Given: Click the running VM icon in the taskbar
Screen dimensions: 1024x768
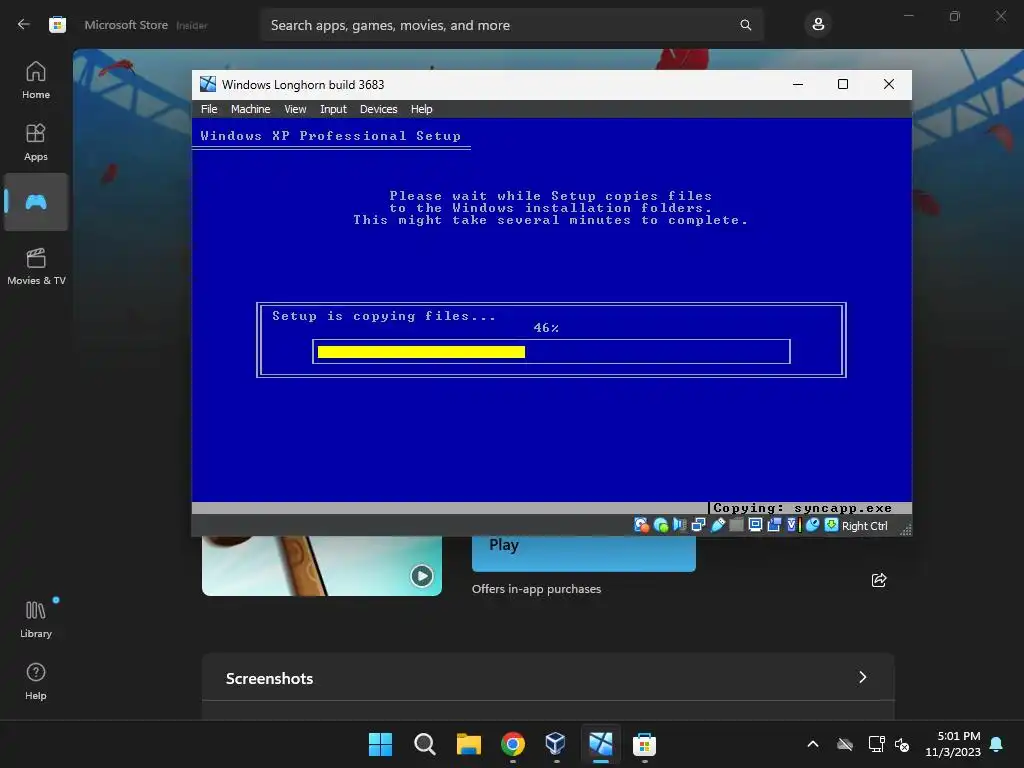Looking at the screenshot, I should (601, 744).
